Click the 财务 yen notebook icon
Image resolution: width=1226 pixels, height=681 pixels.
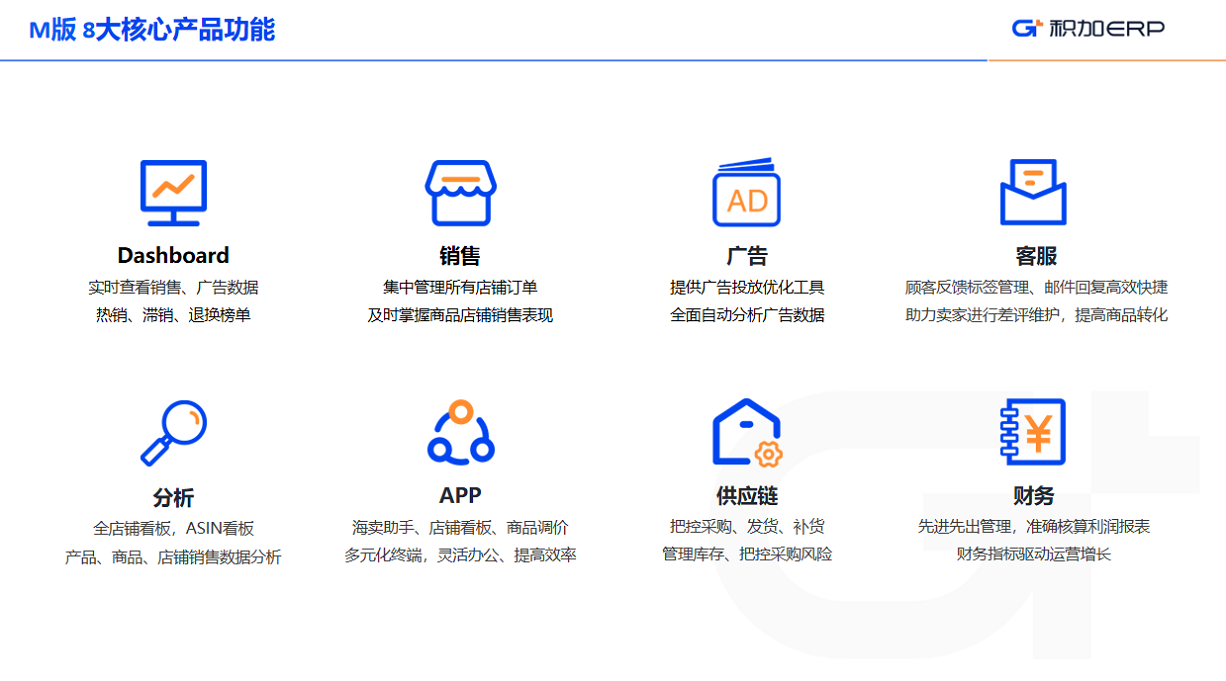(1033, 432)
